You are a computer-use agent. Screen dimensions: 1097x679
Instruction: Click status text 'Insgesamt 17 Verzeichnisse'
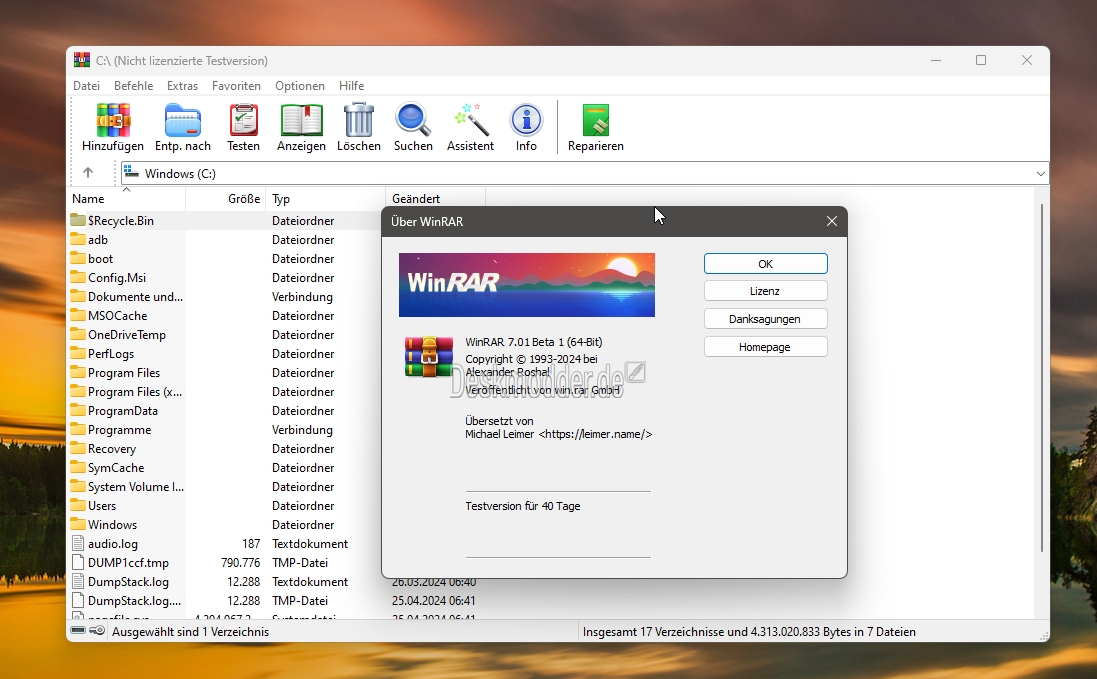click(654, 631)
